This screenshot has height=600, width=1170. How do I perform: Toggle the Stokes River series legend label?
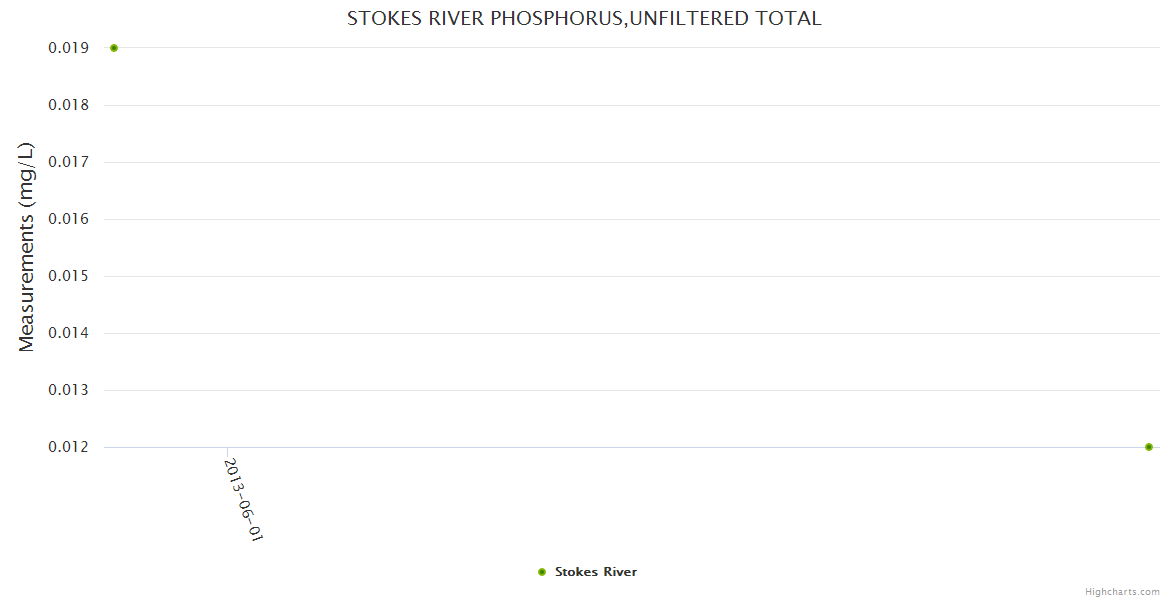click(596, 572)
